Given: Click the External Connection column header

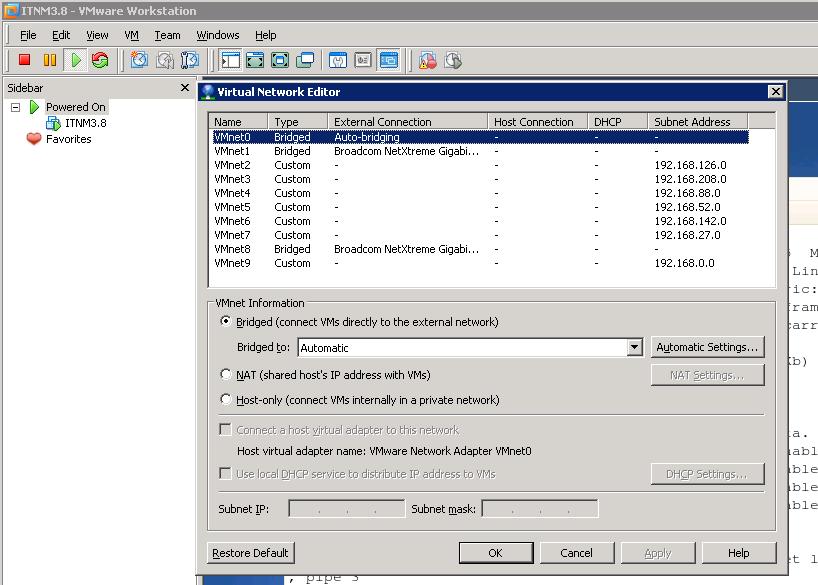Looking at the screenshot, I should click(407, 122).
